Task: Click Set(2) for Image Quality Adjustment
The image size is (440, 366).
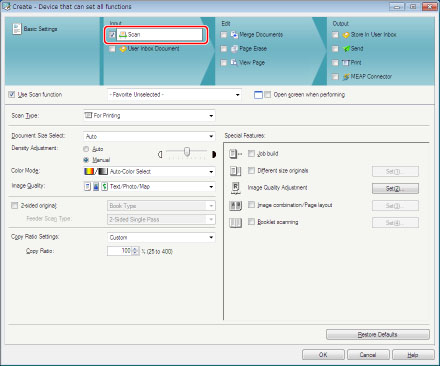Action: 395,189
